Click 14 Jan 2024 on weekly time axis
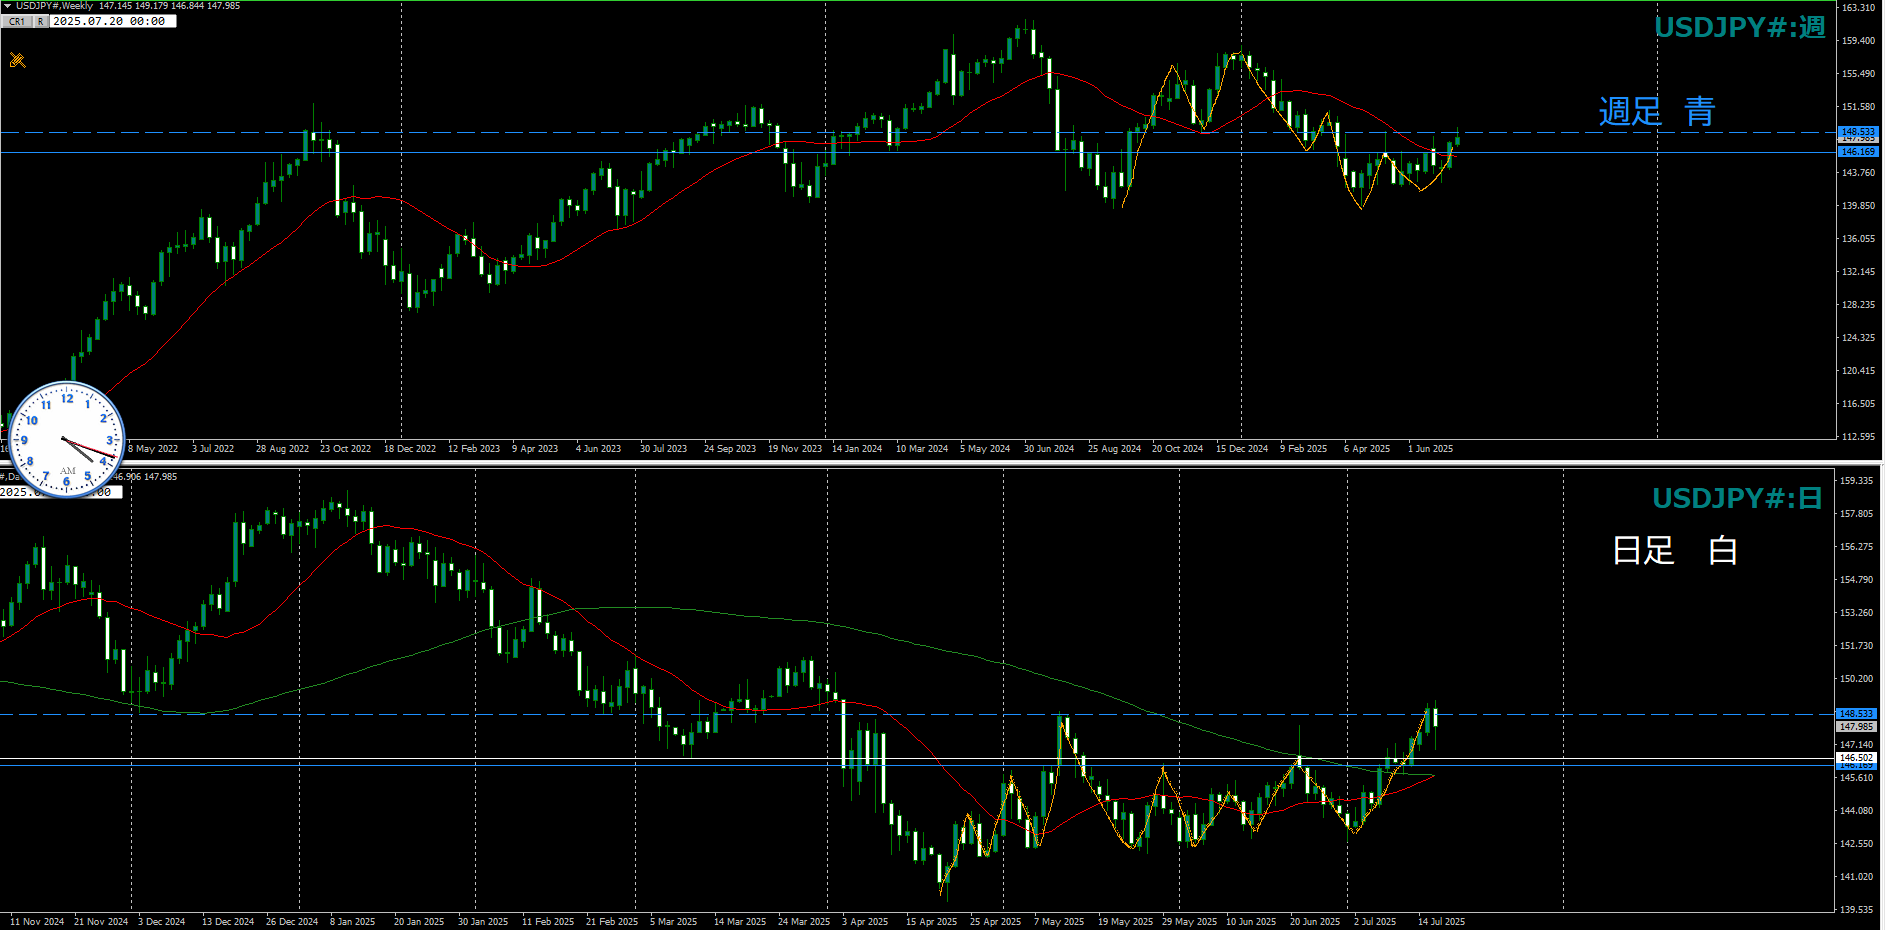Image resolution: width=1885 pixels, height=930 pixels. point(857,449)
